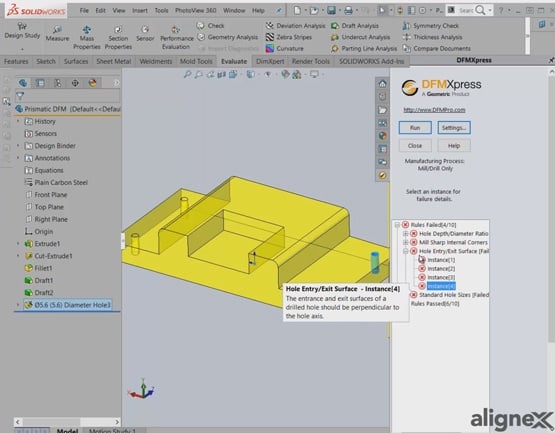Image resolution: width=555 pixels, height=433 pixels.
Task: Open DFMXpress Settings
Action: (454, 128)
